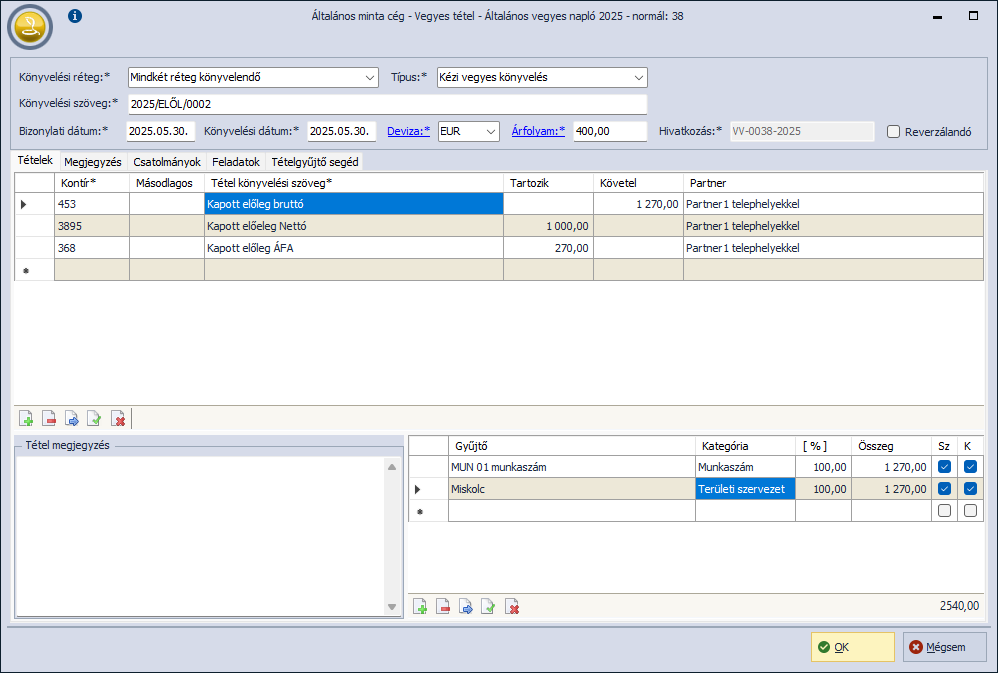Click the blue arrow icon under Tételek grid
This screenshot has width=998, height=673.
click(72, 418)
